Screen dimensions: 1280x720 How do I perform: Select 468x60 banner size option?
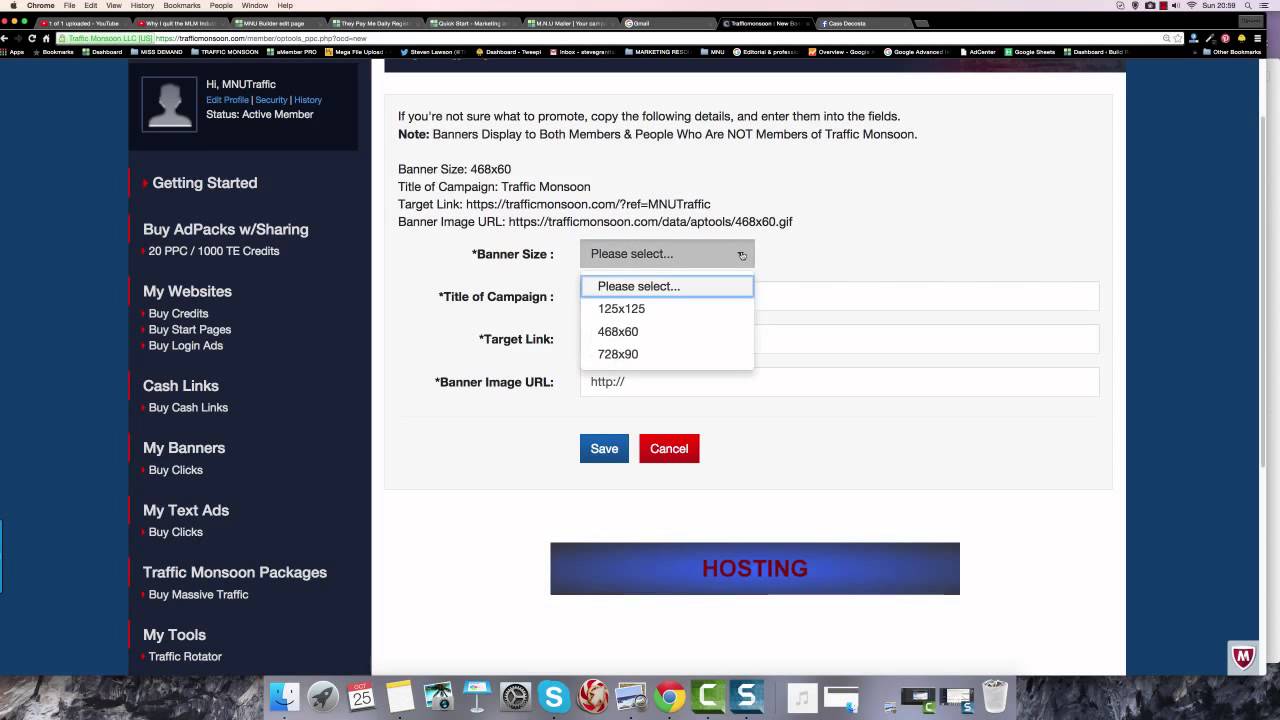point(667,331)
